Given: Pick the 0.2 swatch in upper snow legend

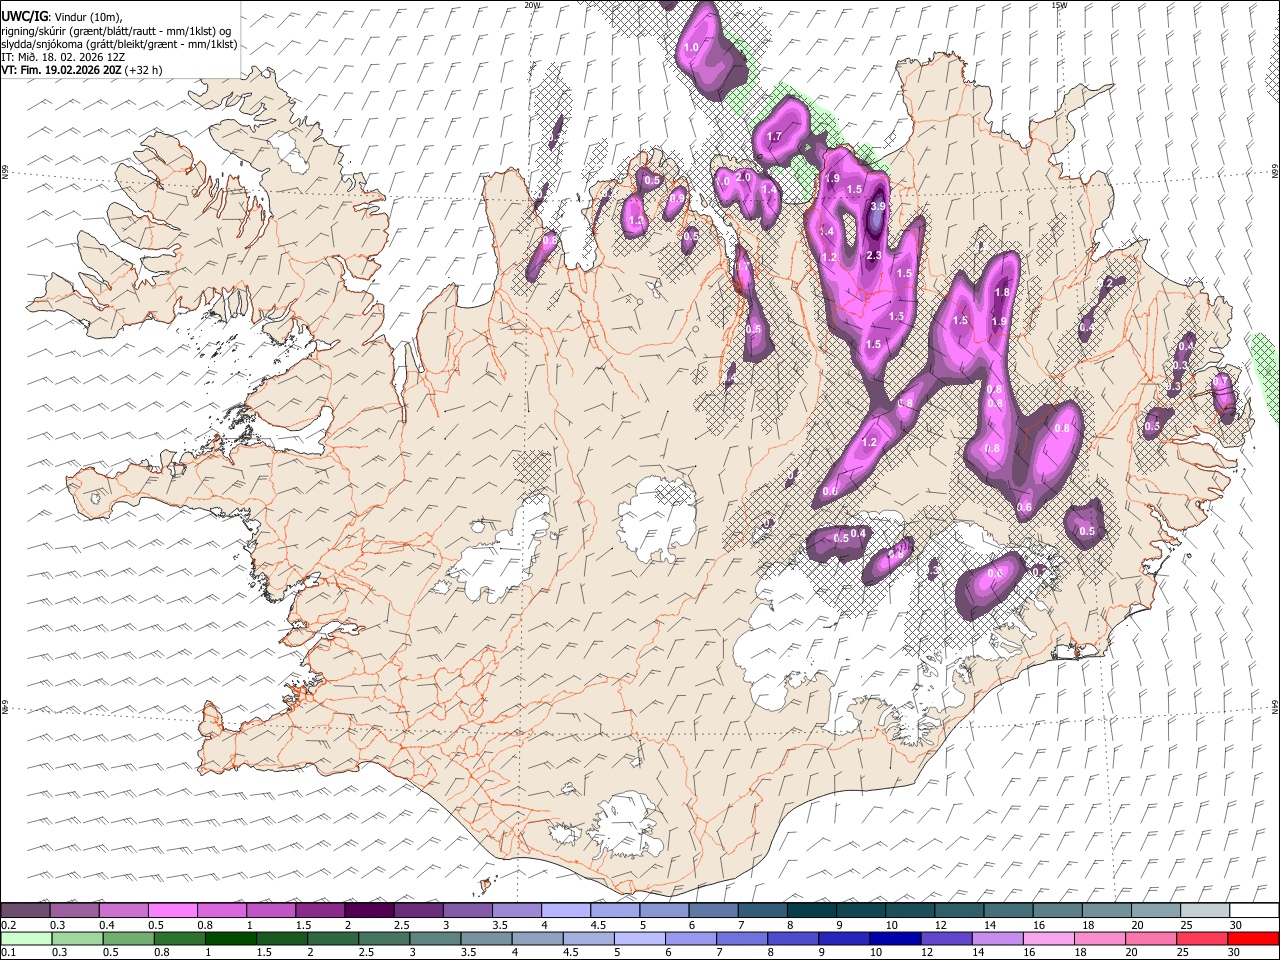Looking at the screenshot, I should 25,911.
